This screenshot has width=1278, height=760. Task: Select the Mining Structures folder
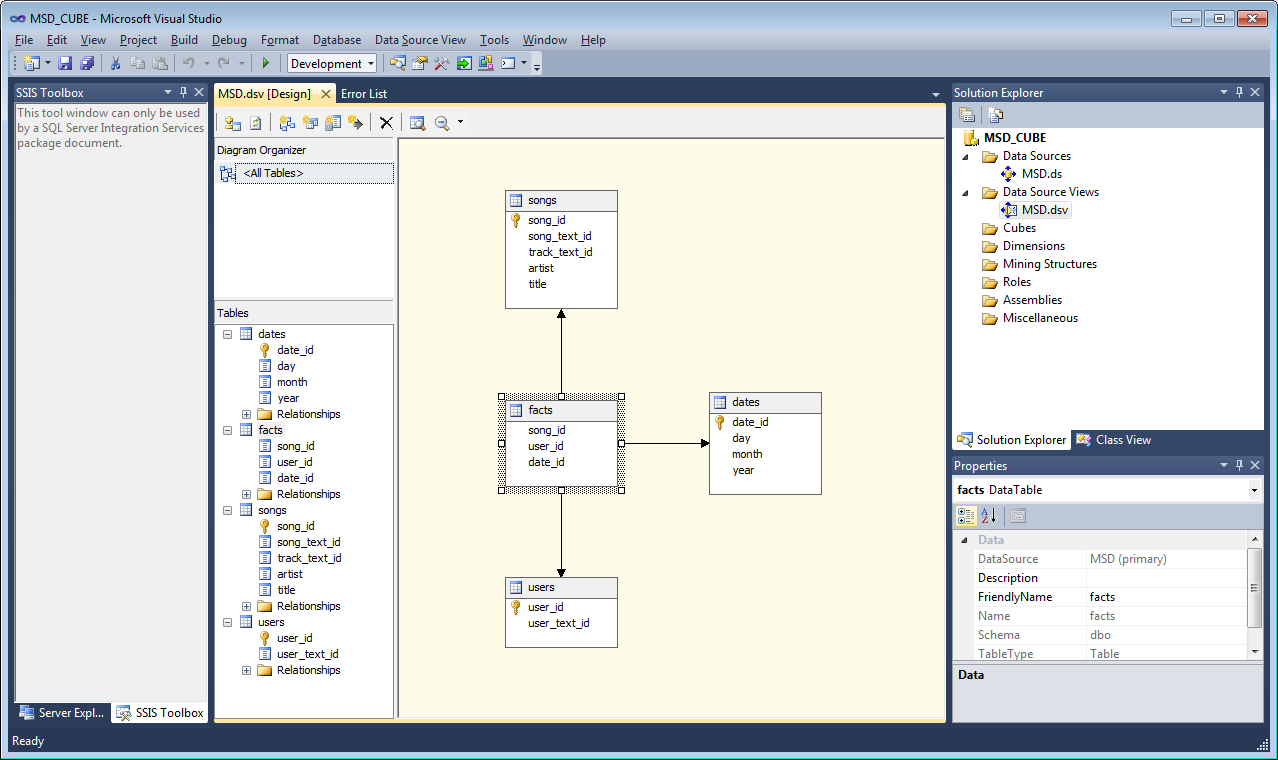pos(1050,264)
